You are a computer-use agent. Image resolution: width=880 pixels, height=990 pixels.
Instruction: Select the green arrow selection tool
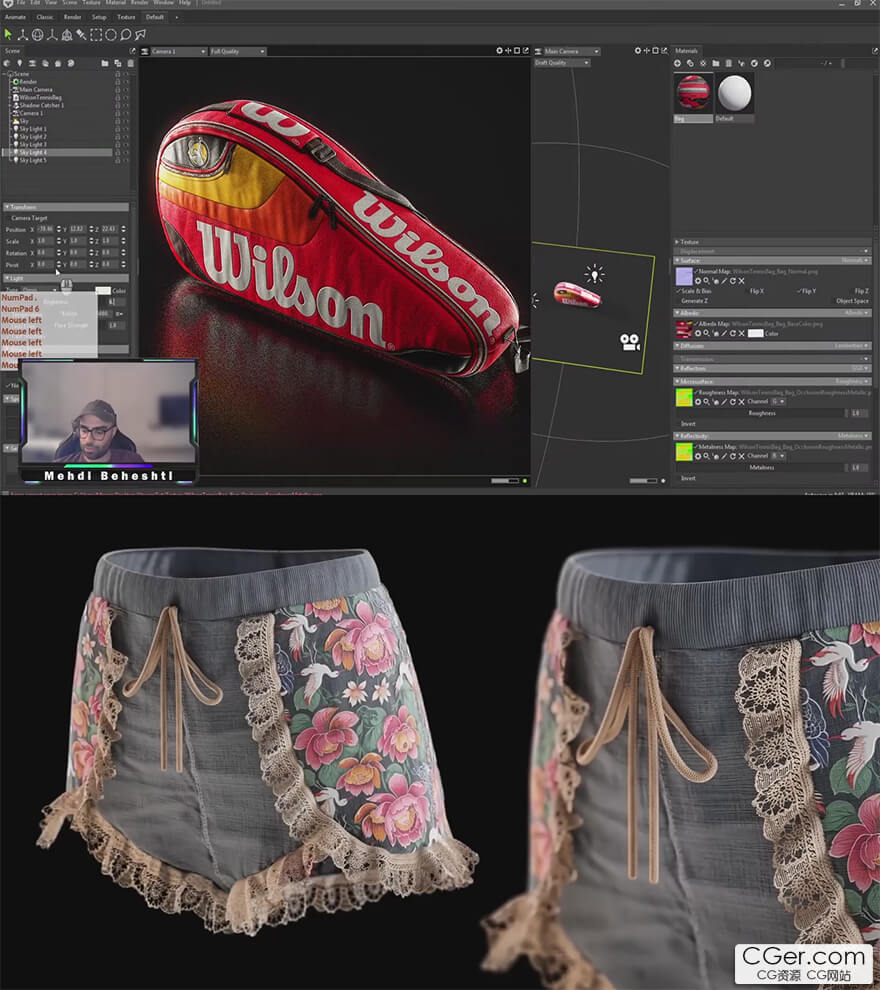[x=8, y=35]
